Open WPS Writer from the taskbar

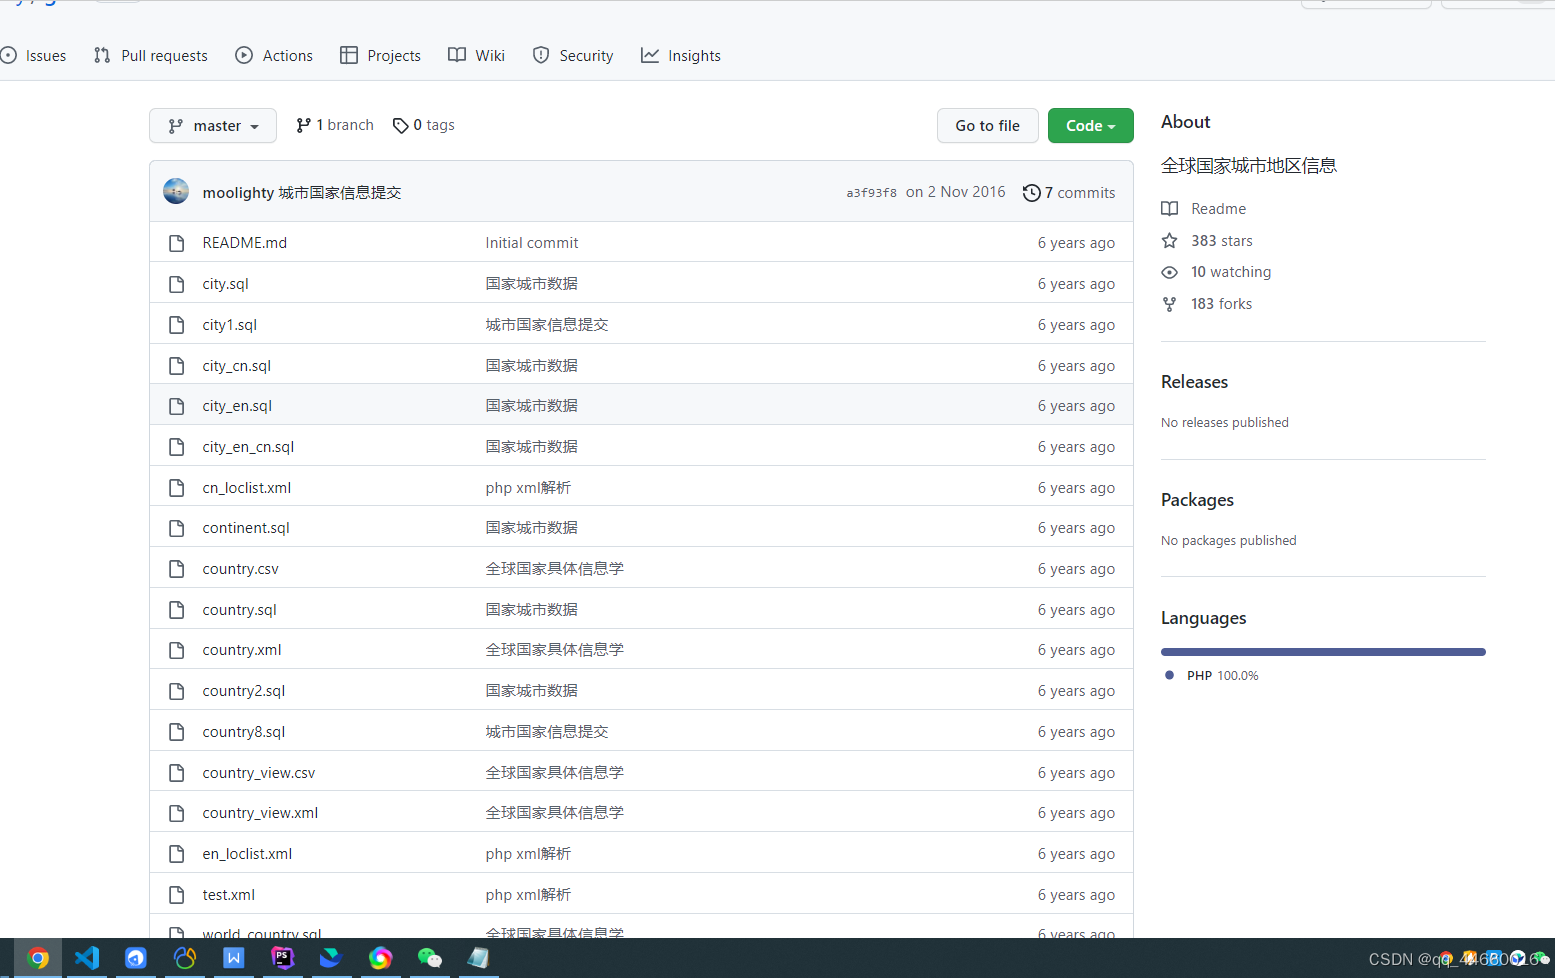pos(234,958)
